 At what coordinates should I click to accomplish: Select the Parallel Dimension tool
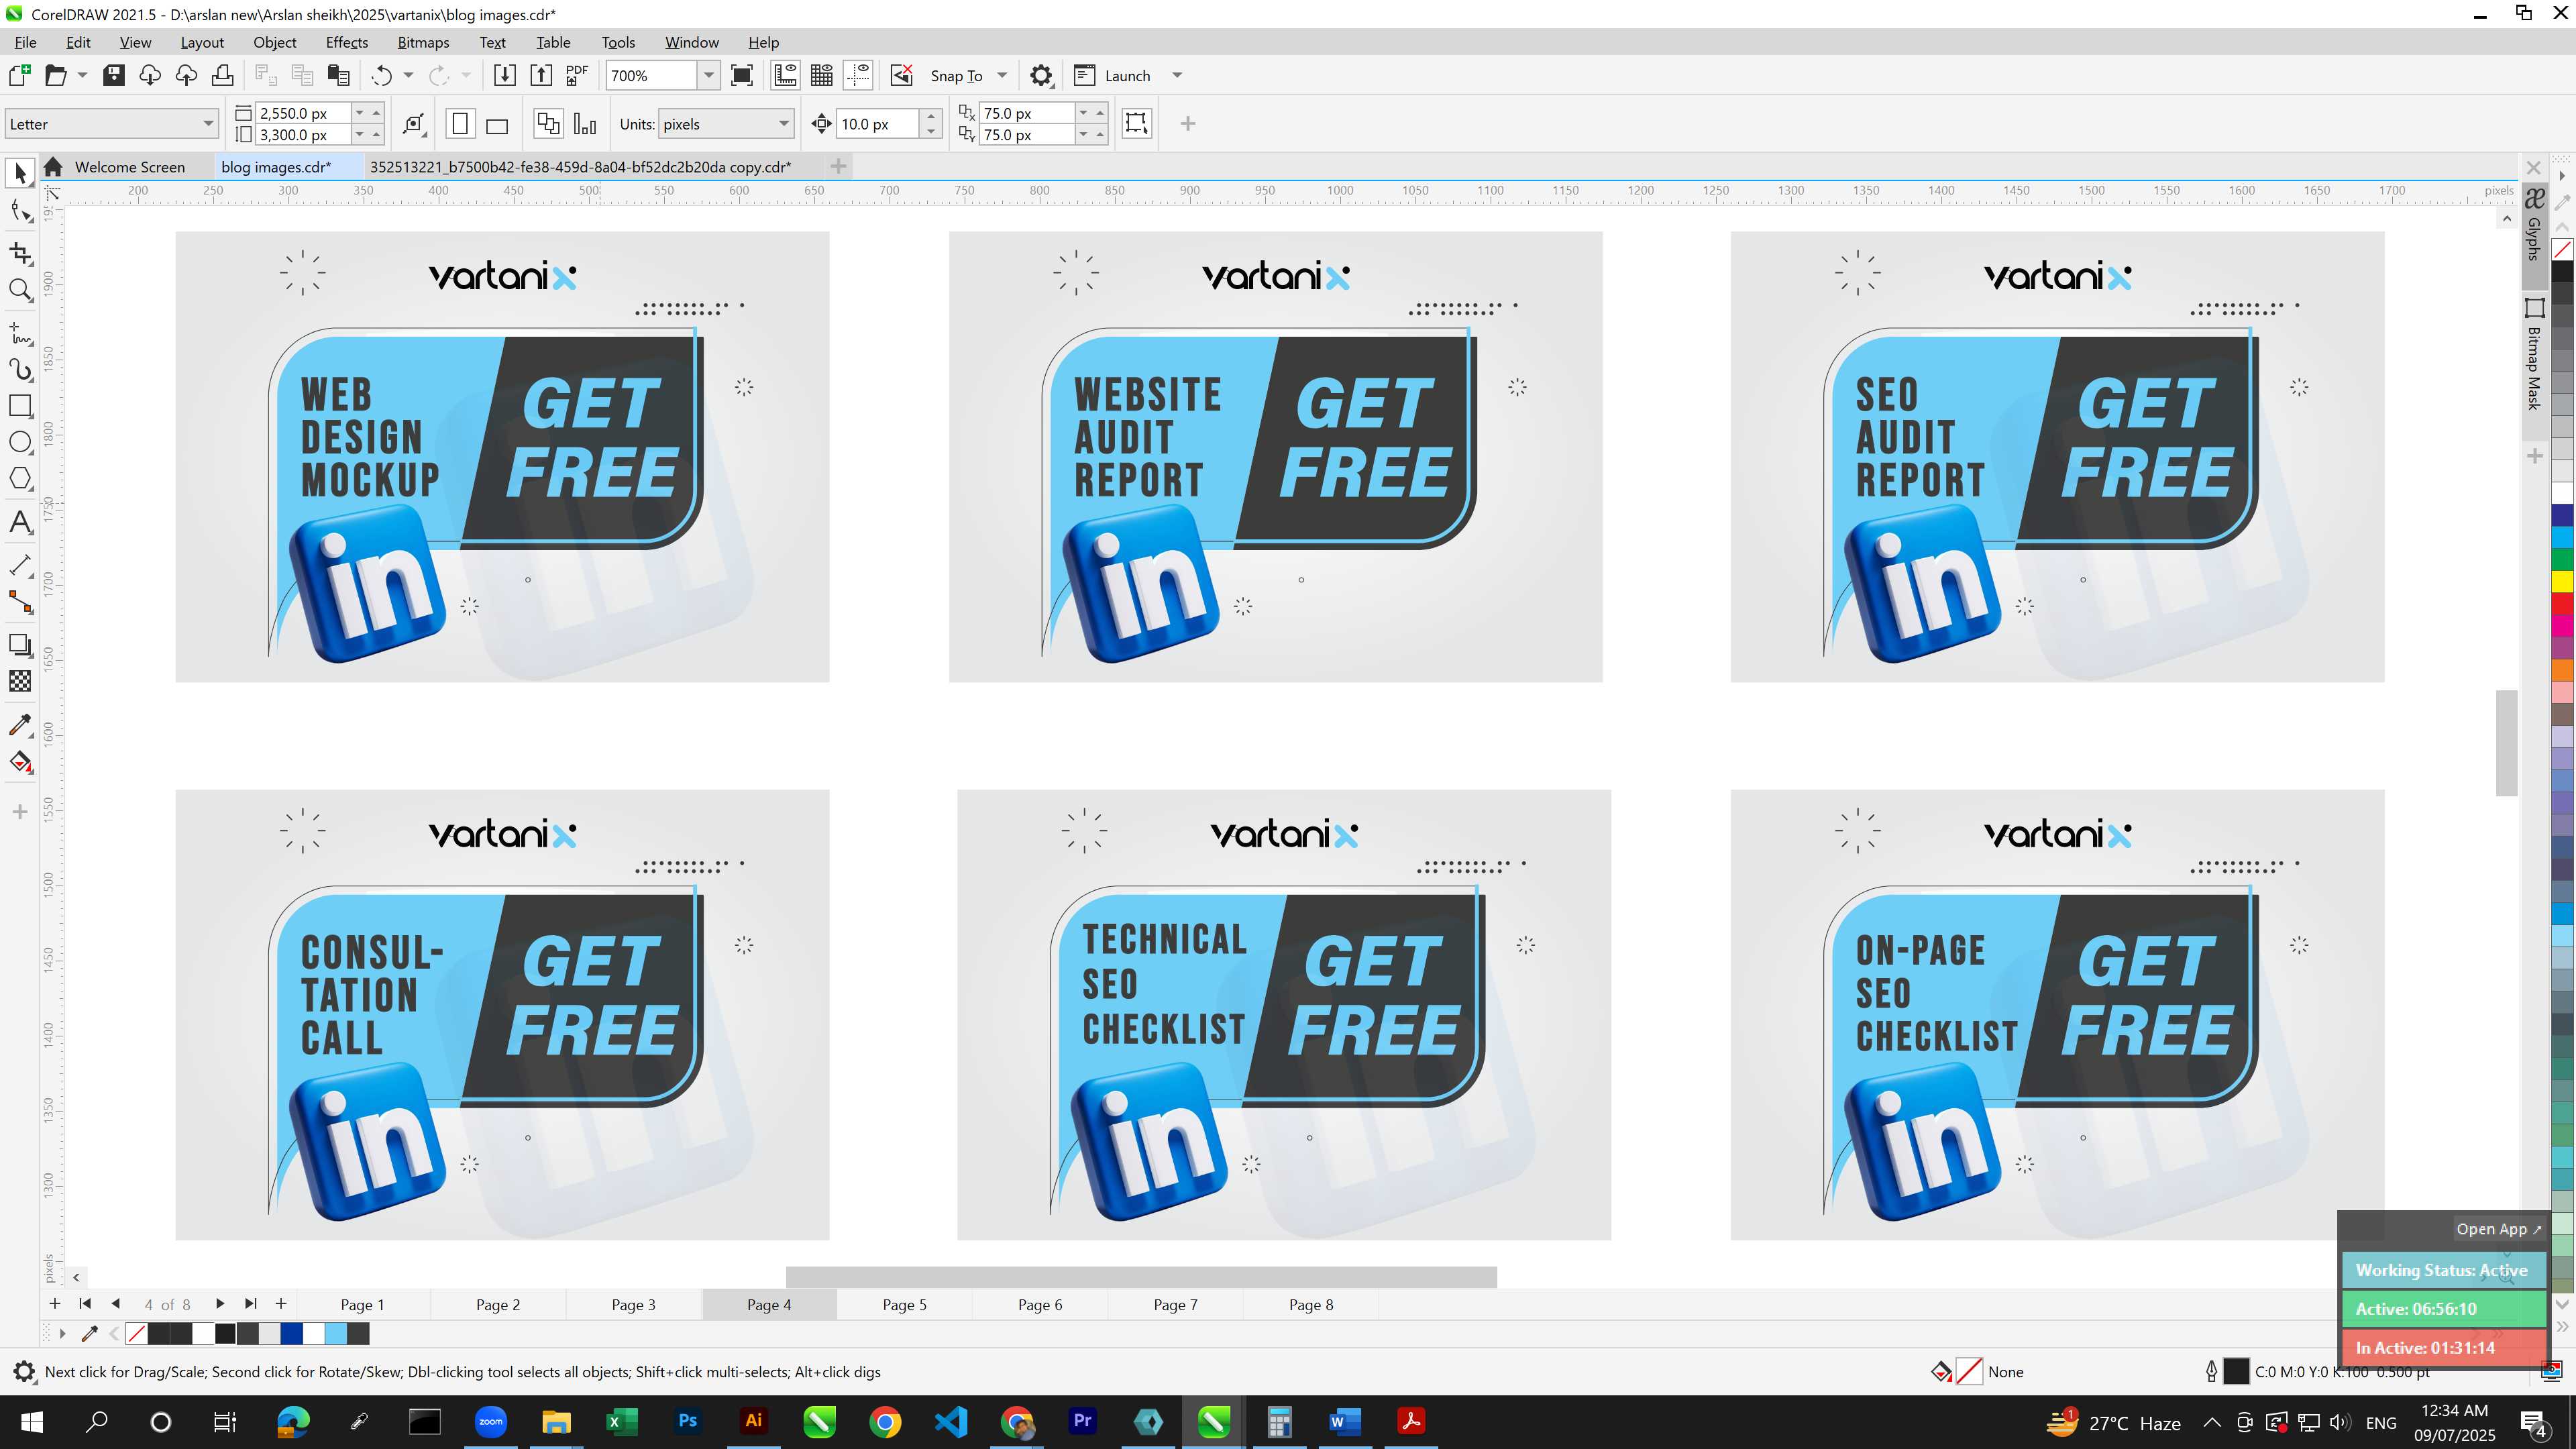(x=20, y=565)
